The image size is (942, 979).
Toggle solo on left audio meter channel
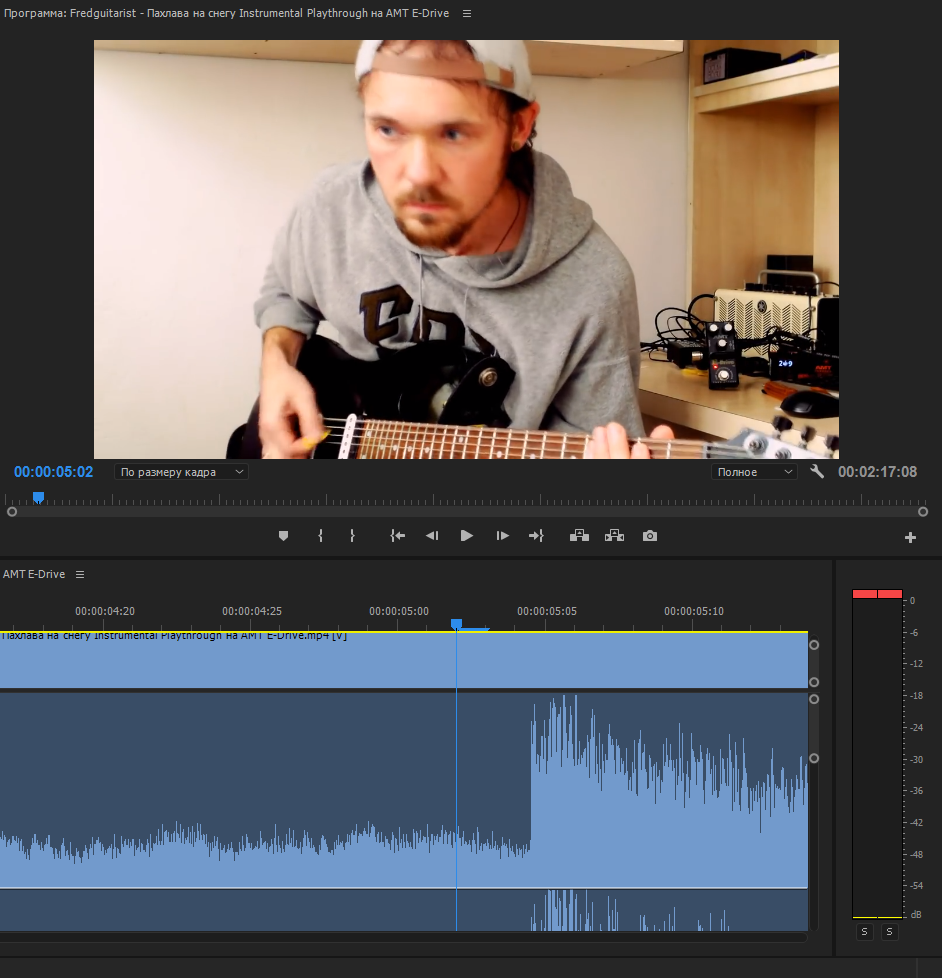click(865, 932)
